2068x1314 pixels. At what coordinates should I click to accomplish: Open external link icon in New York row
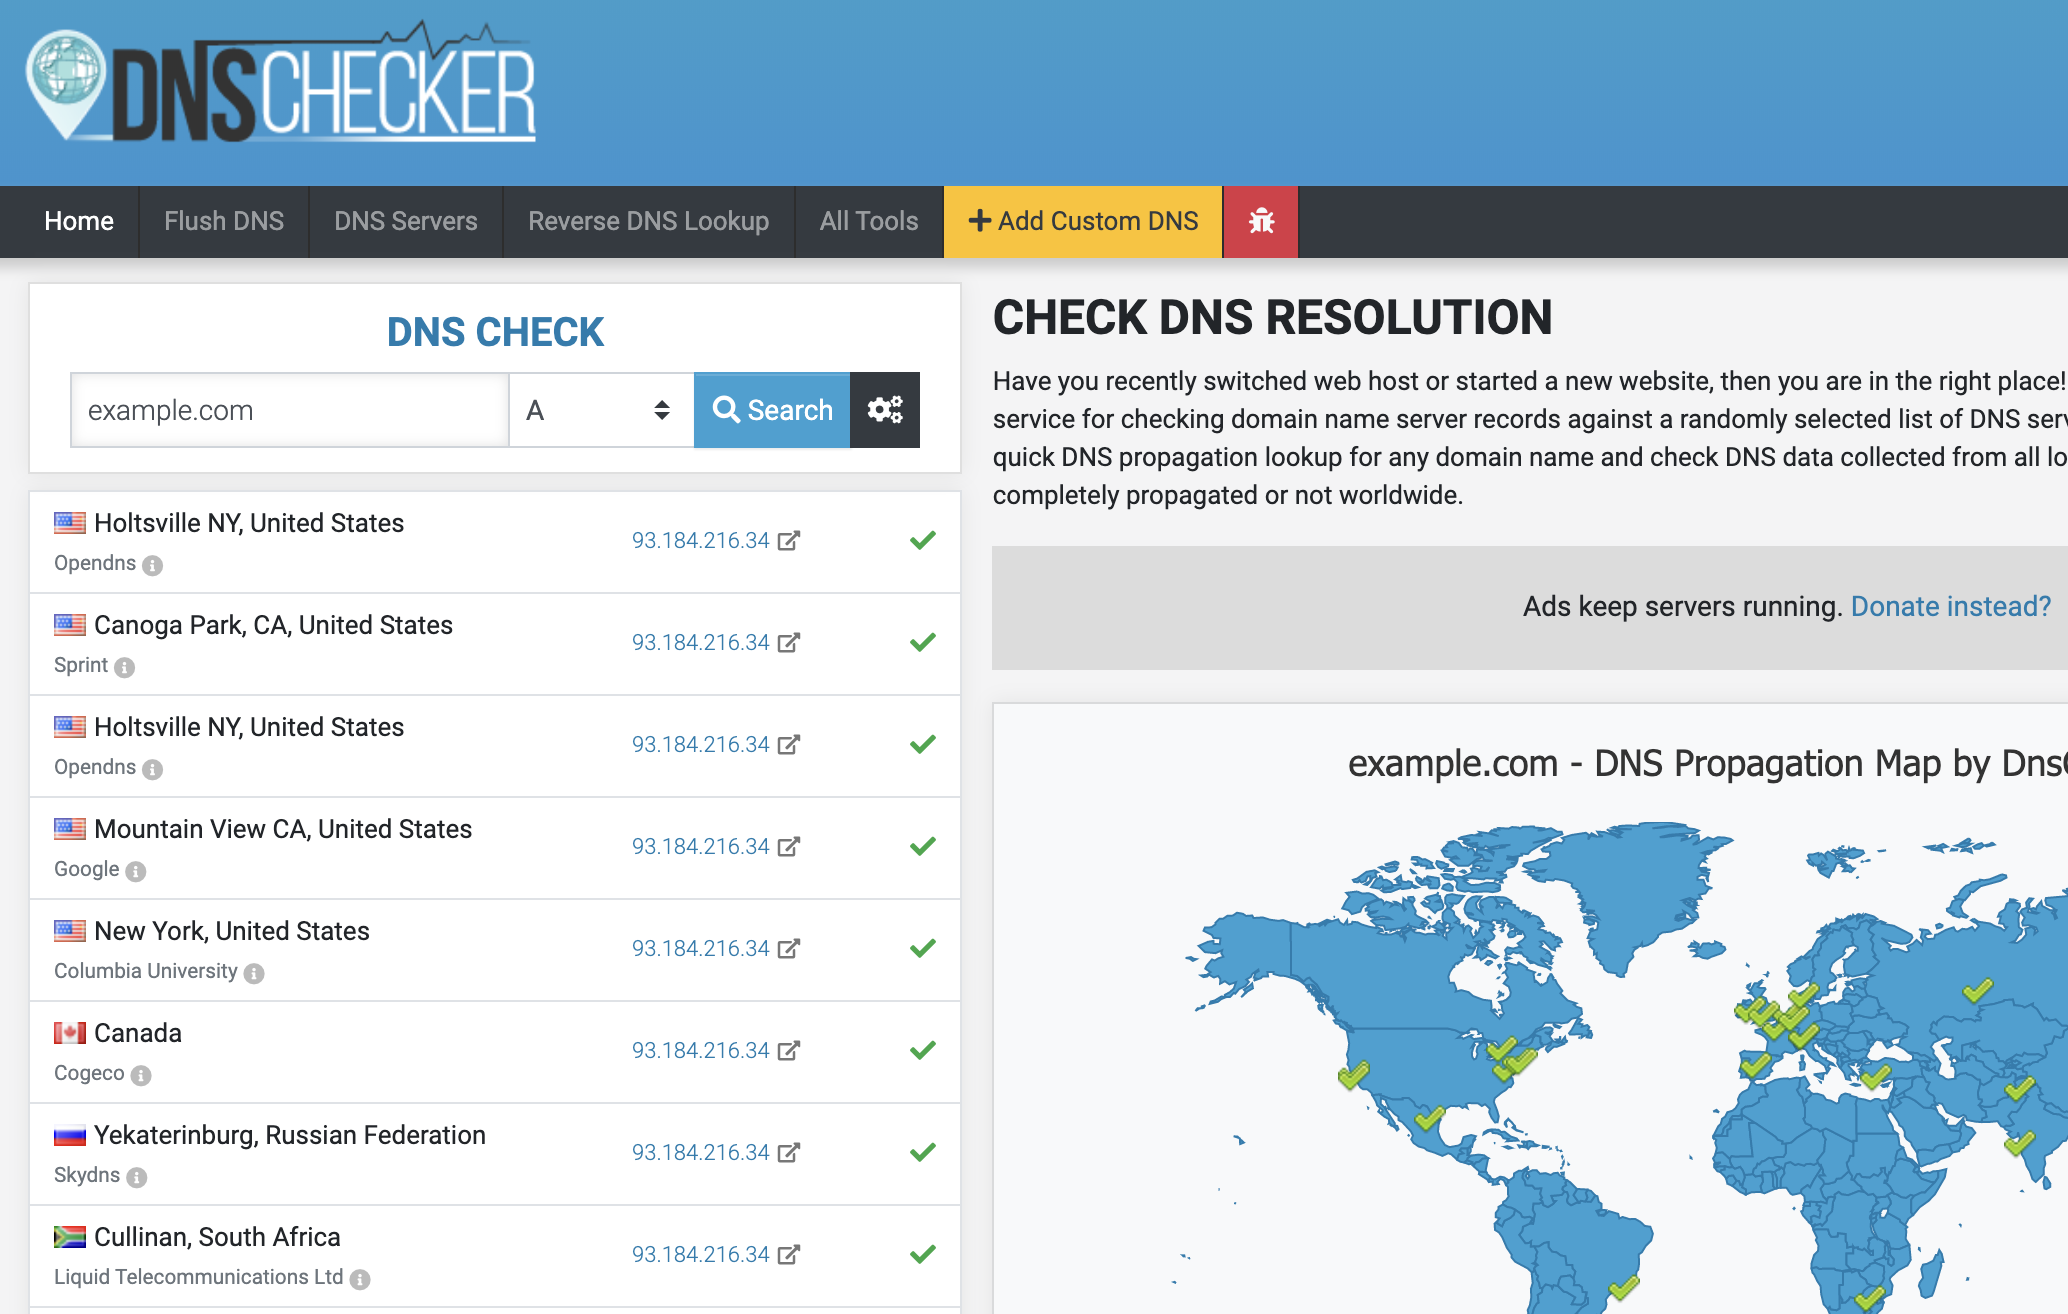click(789, 948)
